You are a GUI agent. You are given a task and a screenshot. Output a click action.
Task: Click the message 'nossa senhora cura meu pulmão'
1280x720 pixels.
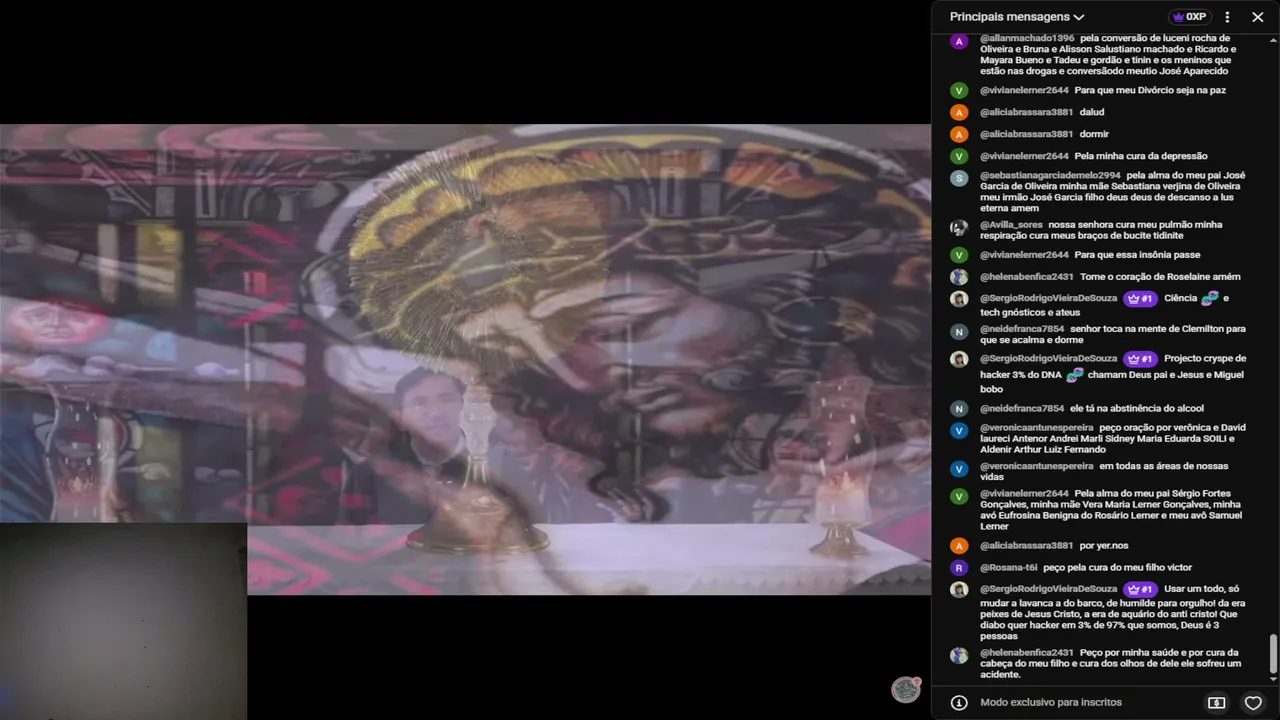(x=1101, y=230)
